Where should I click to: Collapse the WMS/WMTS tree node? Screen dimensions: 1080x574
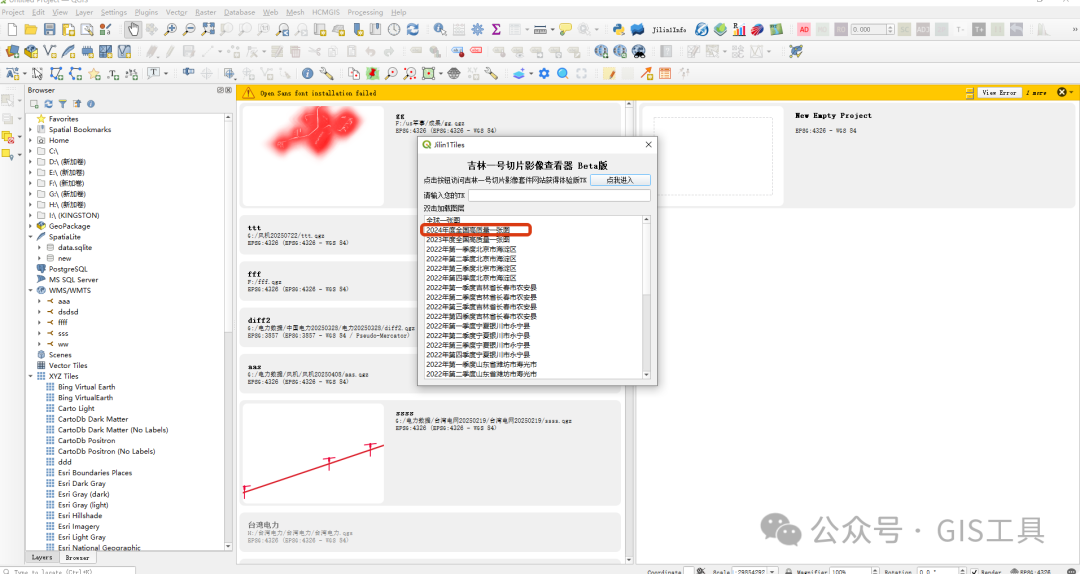click(x=30, y=291)
